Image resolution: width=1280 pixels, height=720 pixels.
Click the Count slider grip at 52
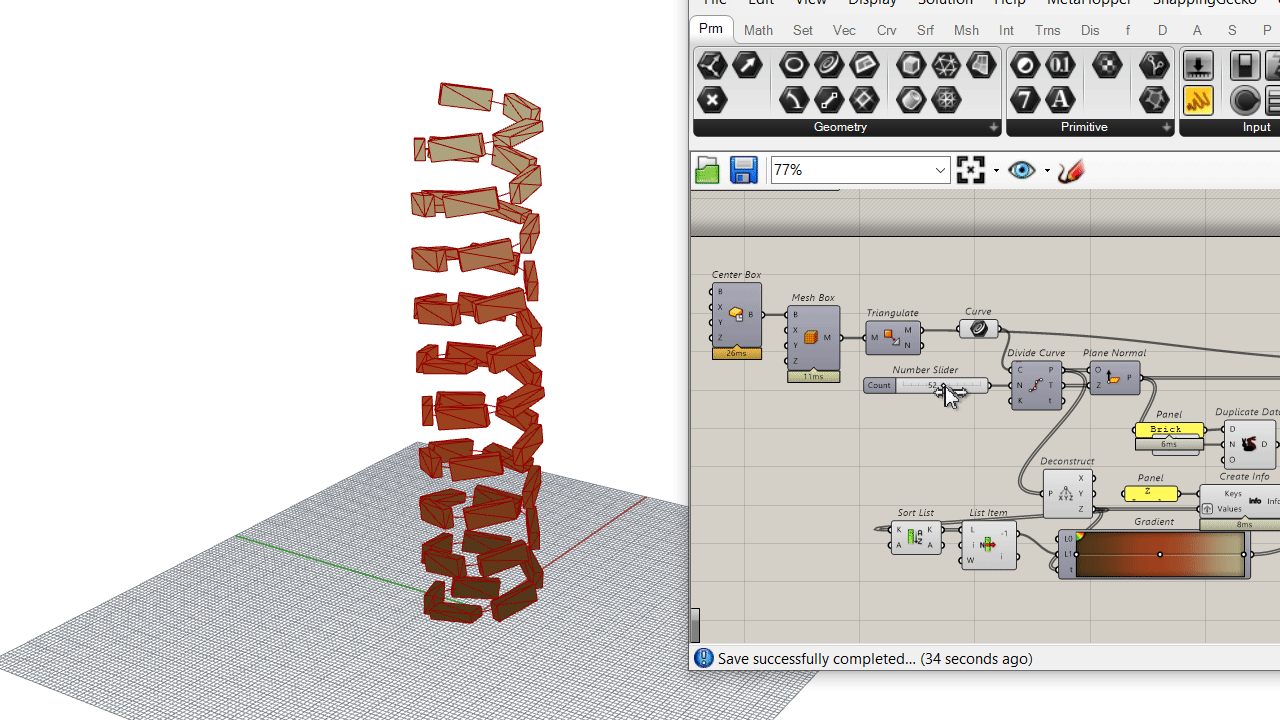point(943,386)
